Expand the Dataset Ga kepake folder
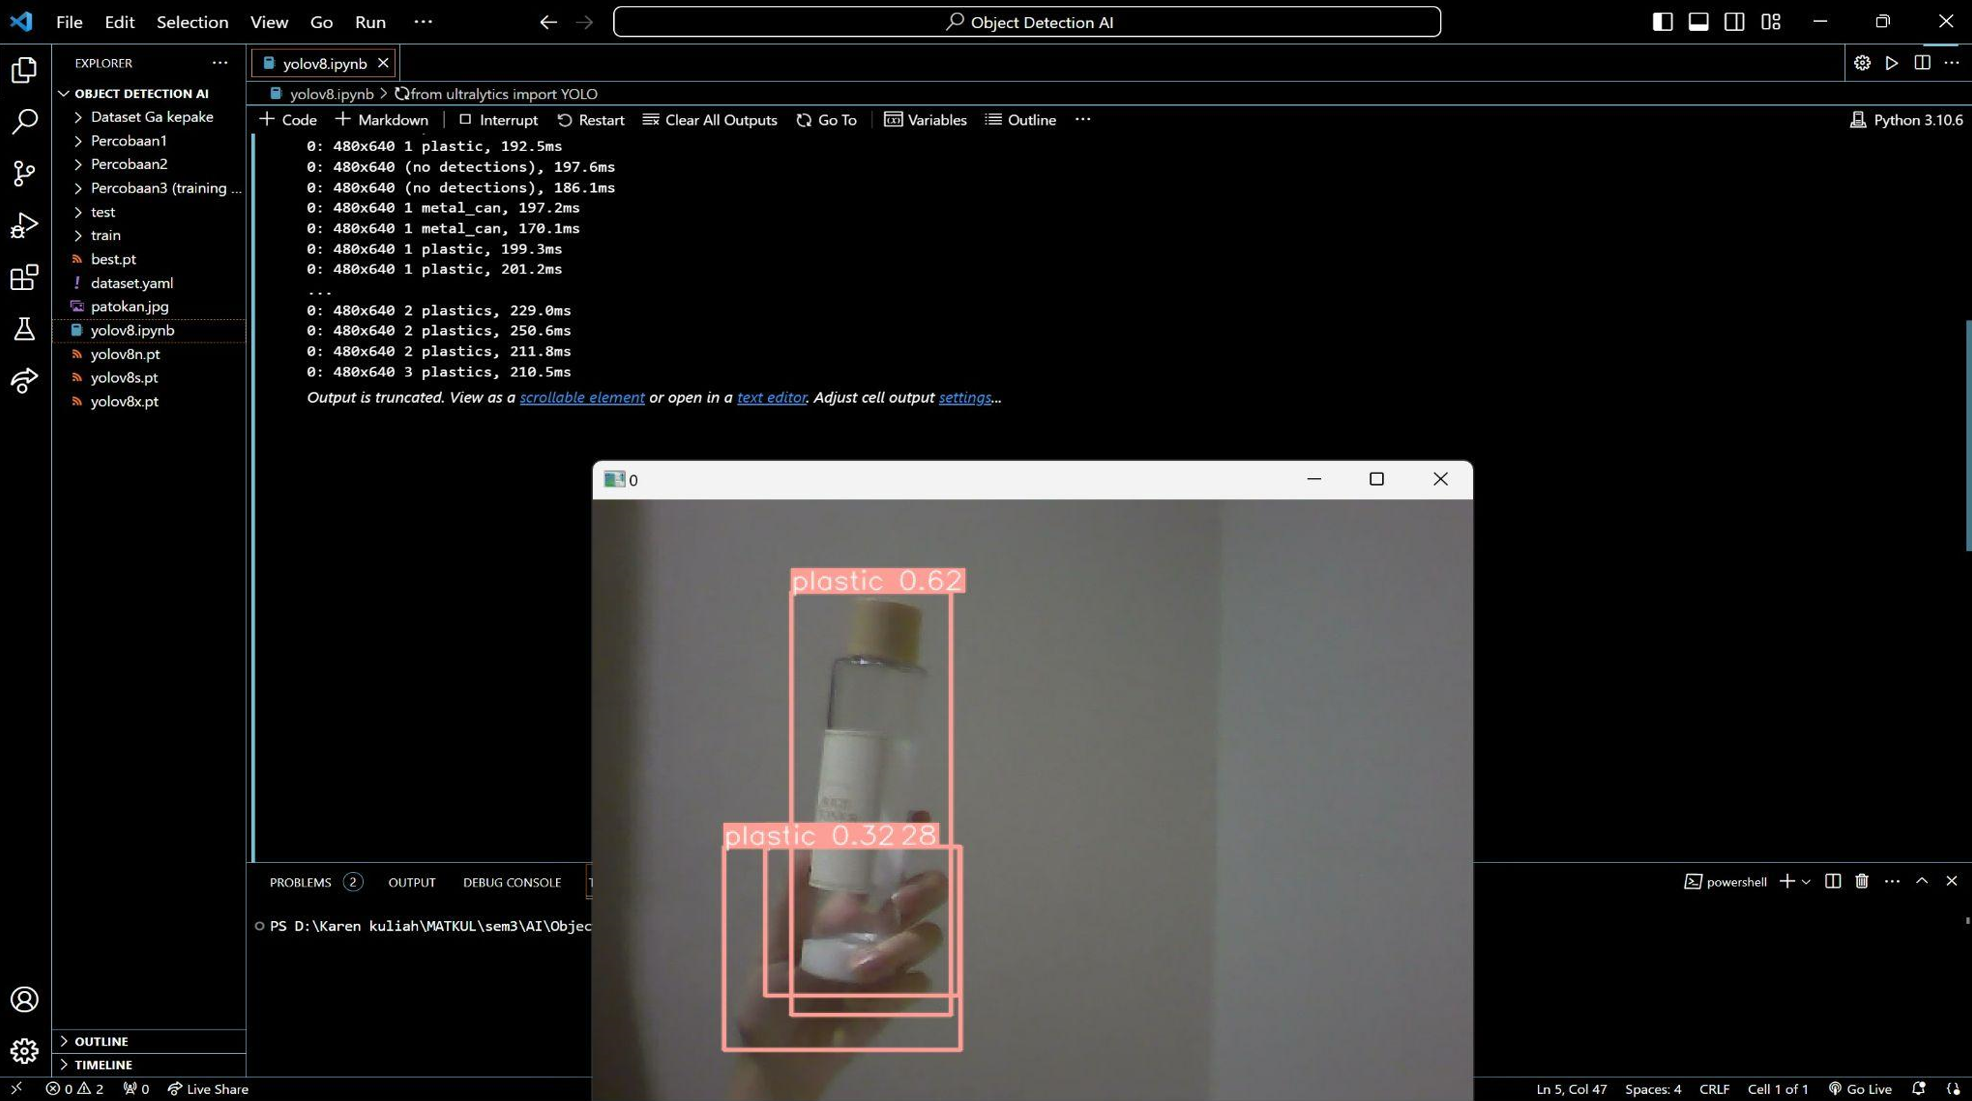This screenshot has height=1101, width=1972. point(149,117)
